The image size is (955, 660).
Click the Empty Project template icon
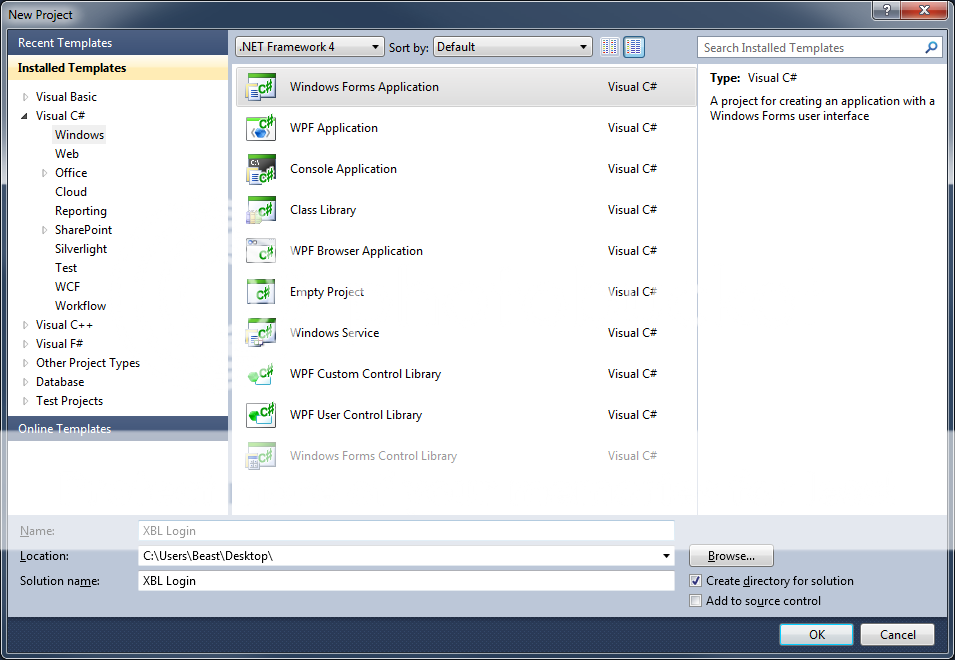point(261,292)
